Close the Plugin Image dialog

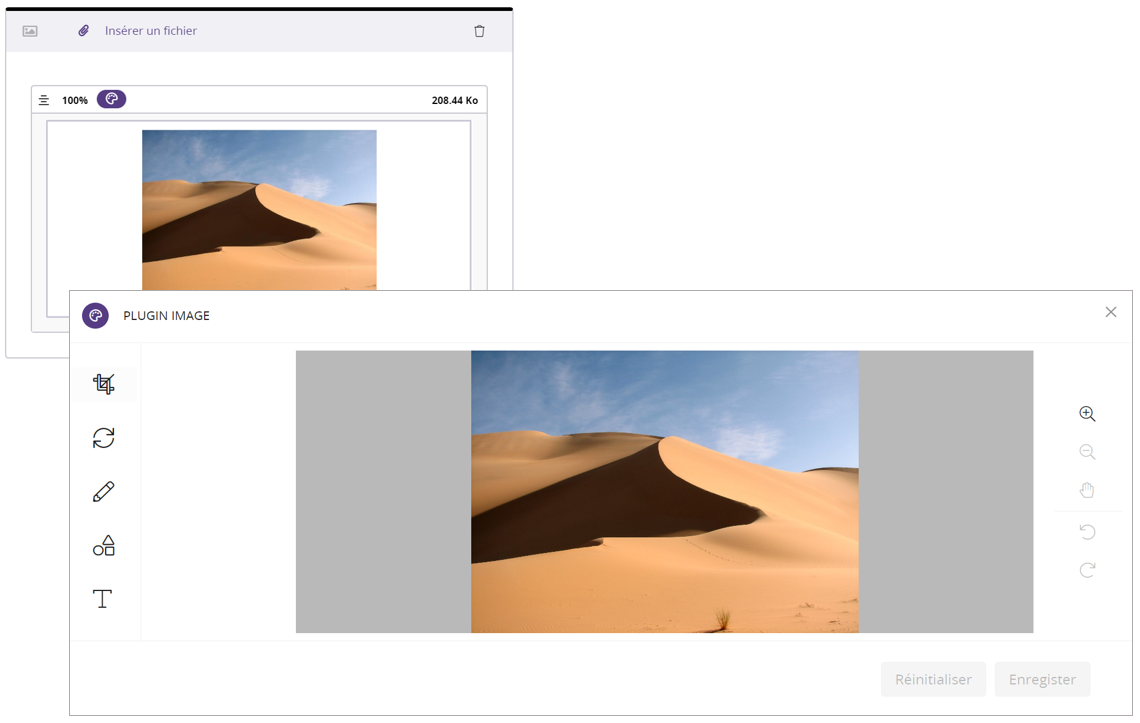[1111, 312]
